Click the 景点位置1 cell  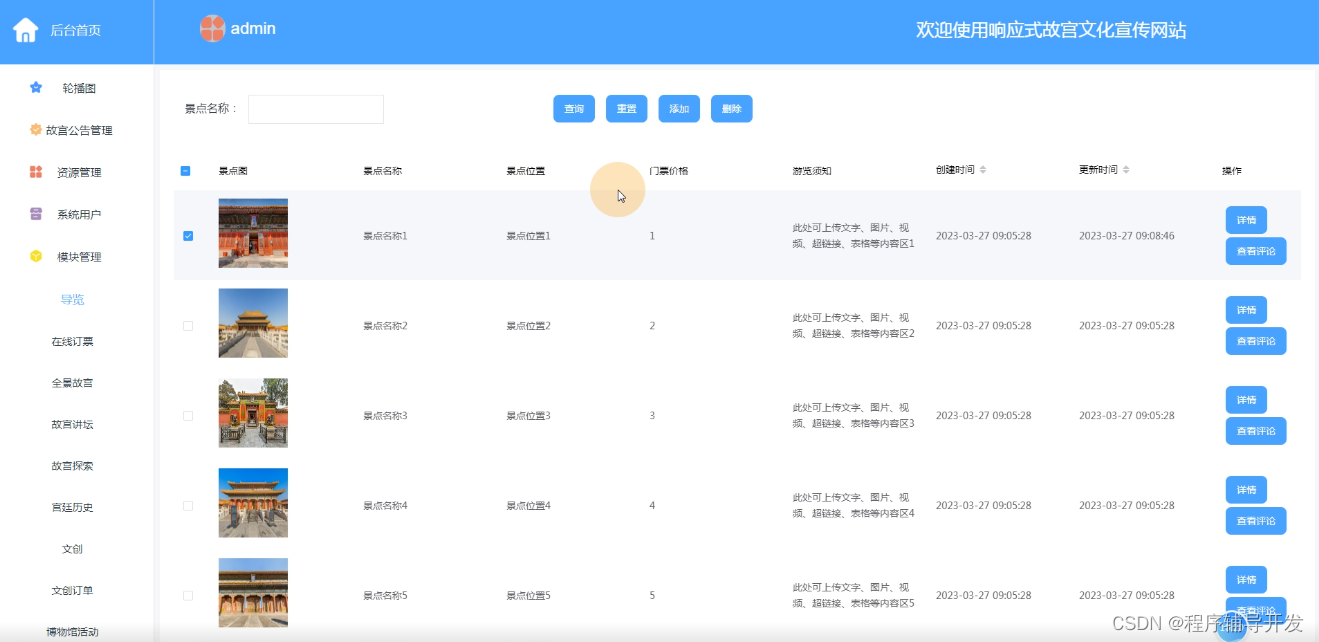point(529,236)
